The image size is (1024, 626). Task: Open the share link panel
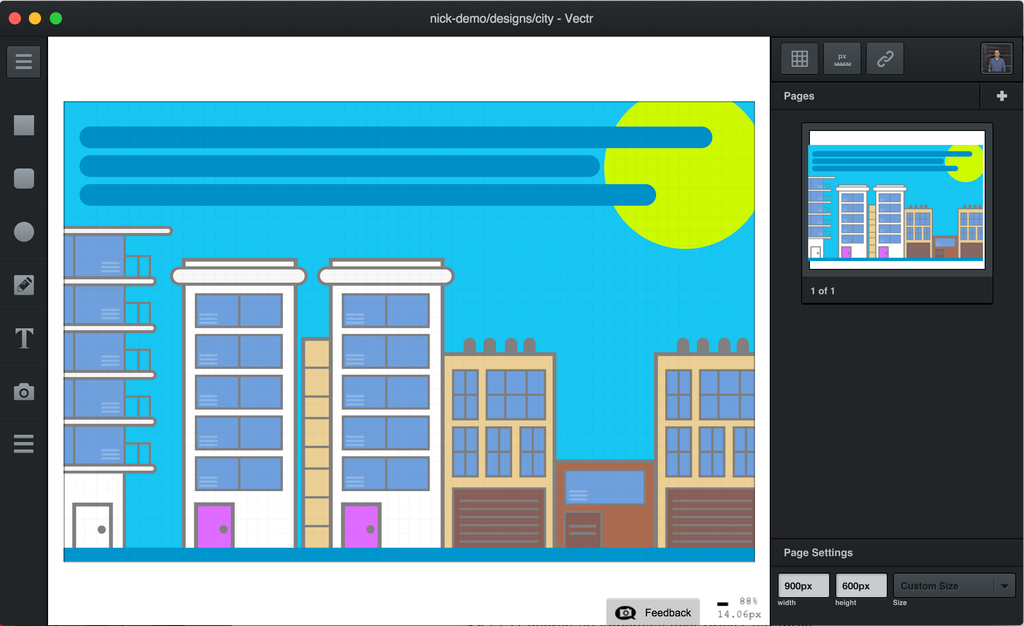point(884,57)
